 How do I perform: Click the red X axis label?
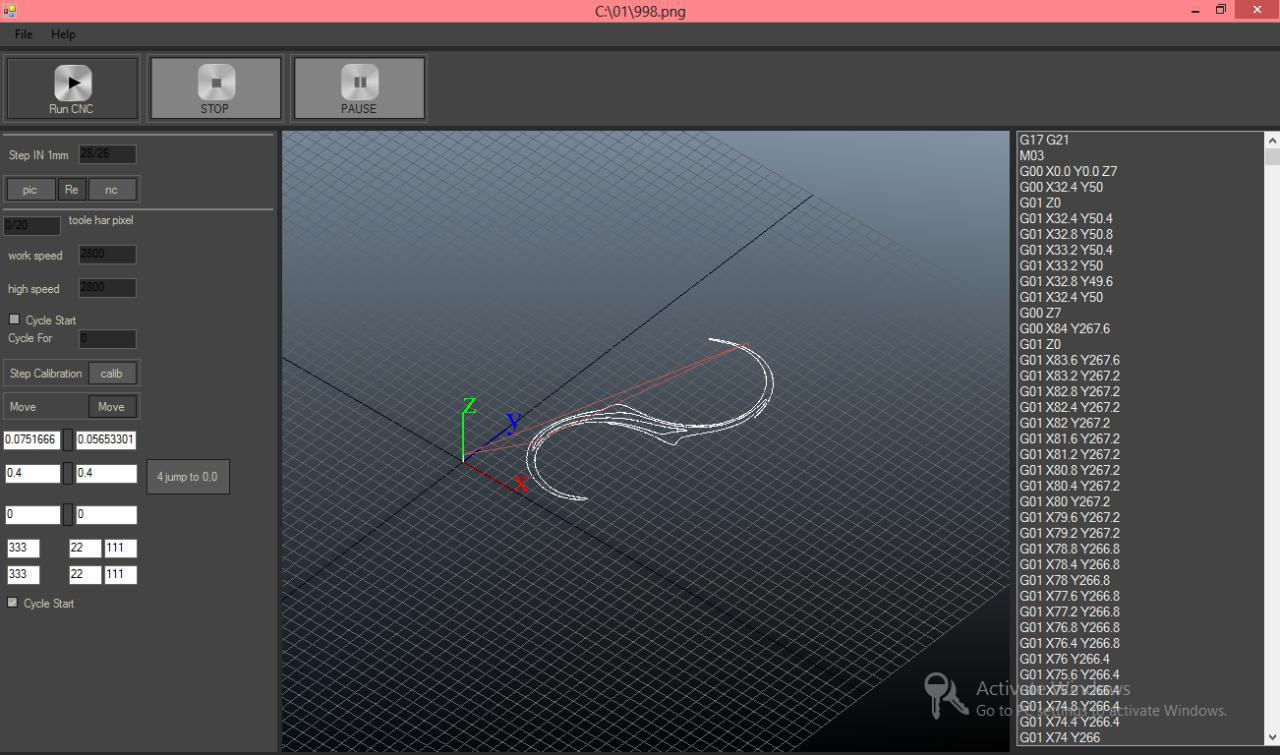521,485
